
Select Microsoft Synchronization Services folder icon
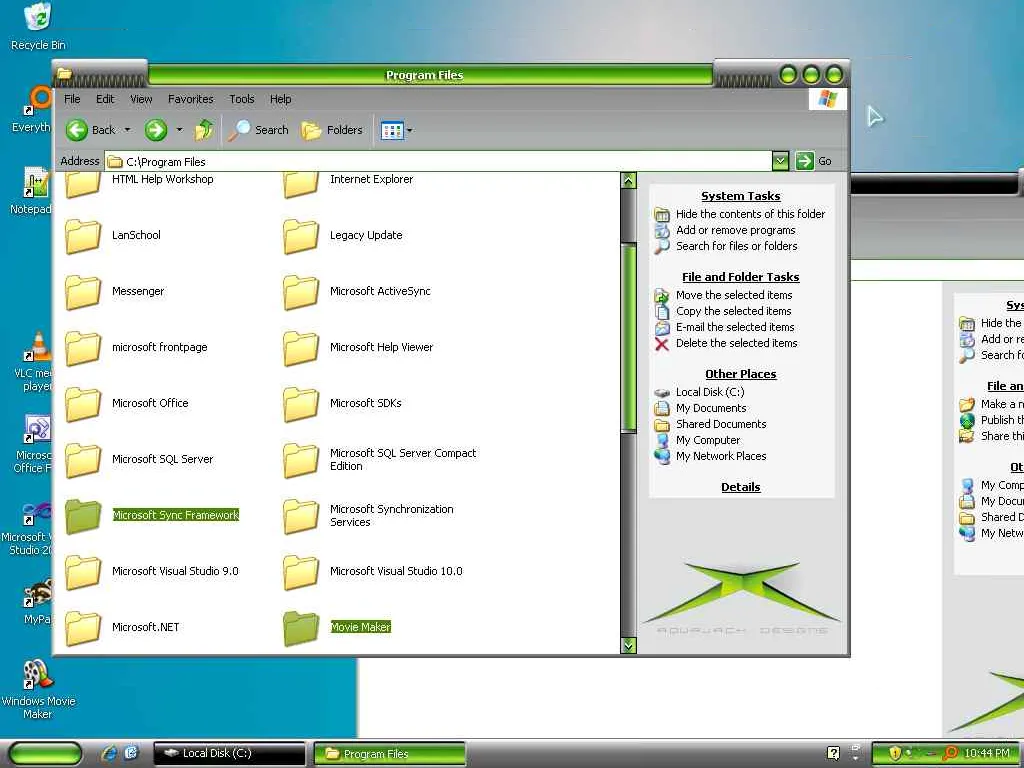pos(301,516)
